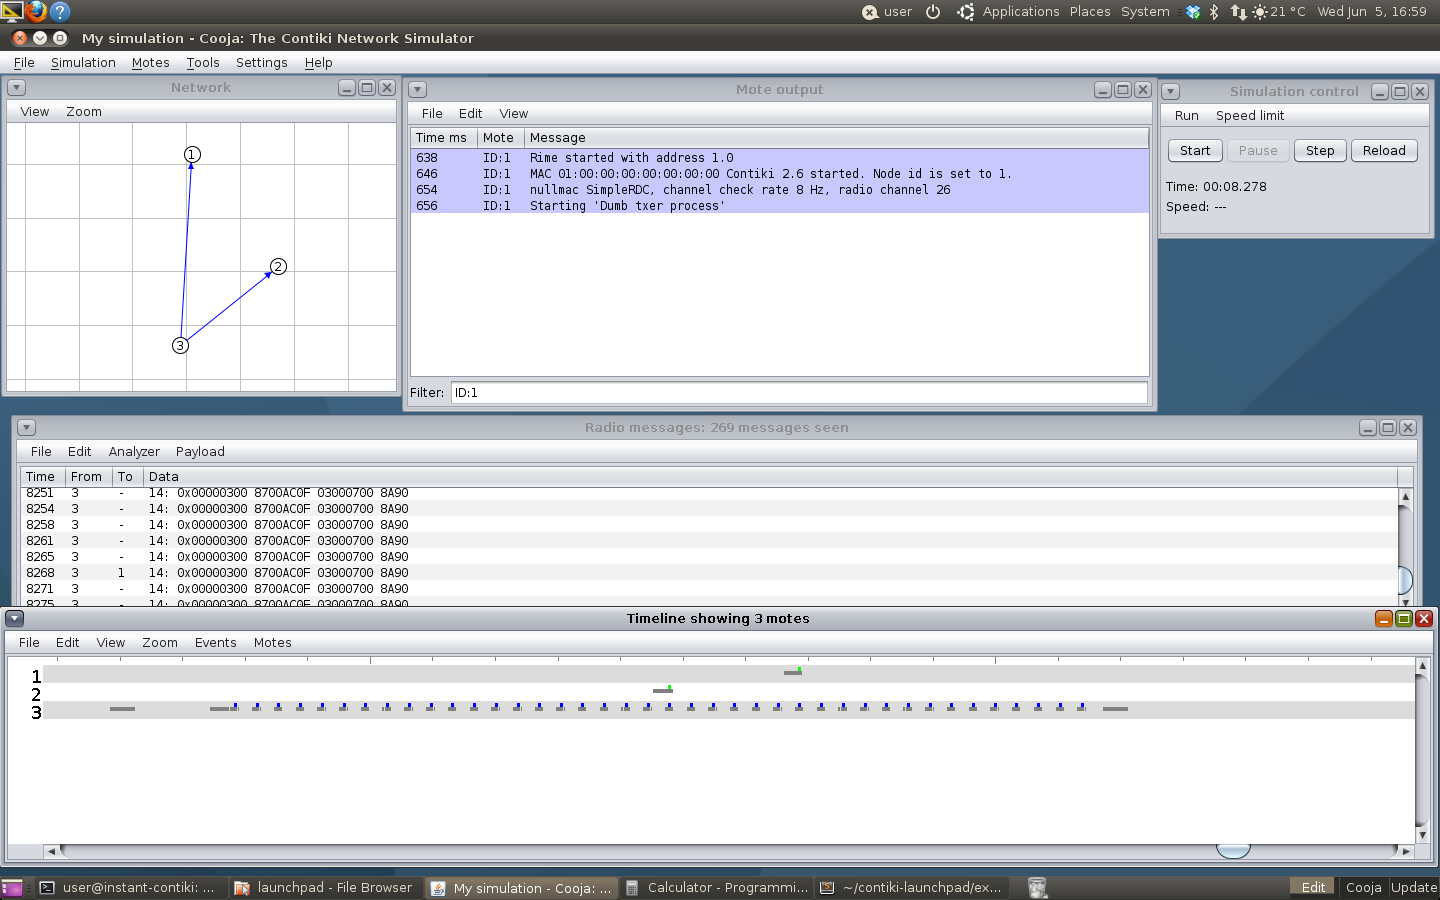
Task: Click mote node 1 in Network panel
Action: (x=192, y=154)
